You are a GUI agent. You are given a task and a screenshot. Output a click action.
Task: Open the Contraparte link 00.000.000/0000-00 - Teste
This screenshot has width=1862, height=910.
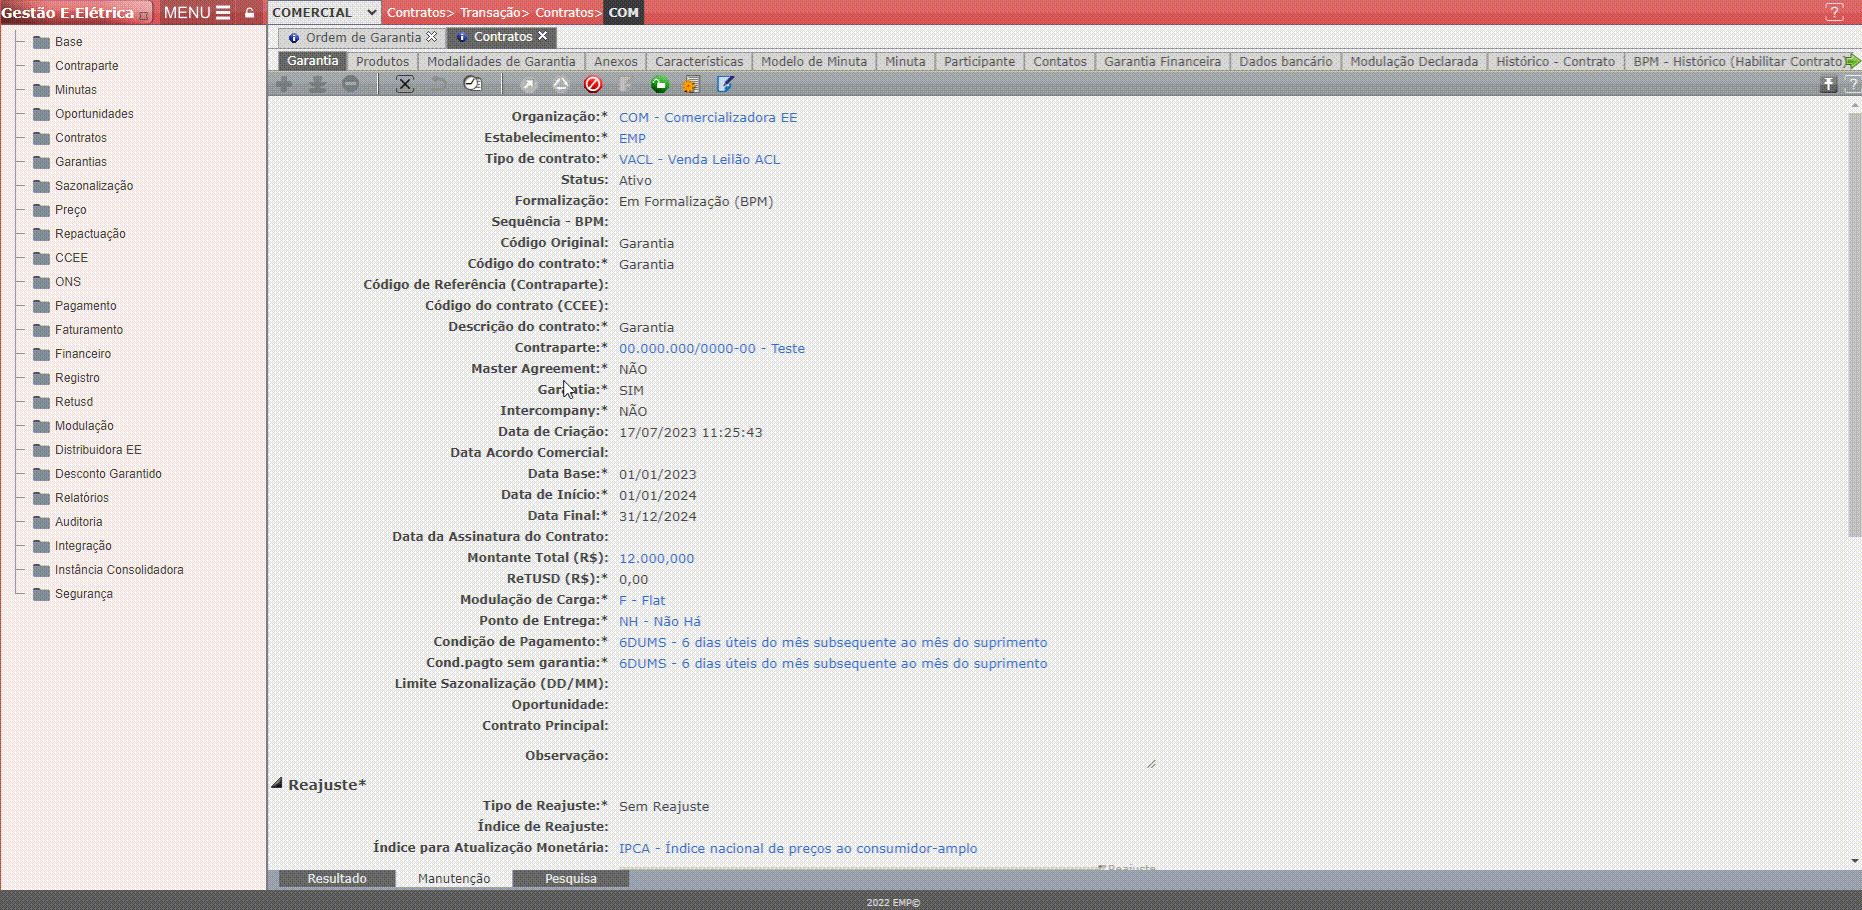click(711, 349)
